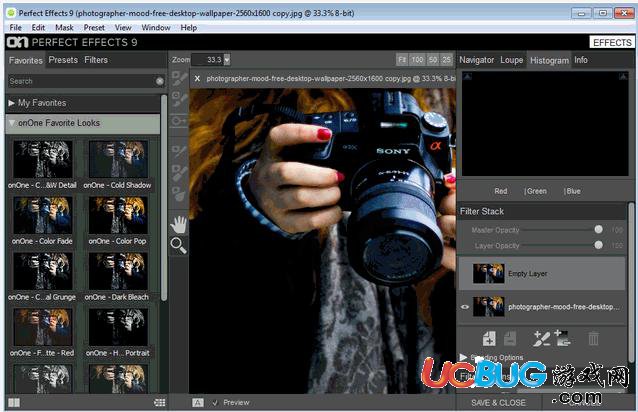
Task: Click the remove layer page icon
Action: pos(510,338)
